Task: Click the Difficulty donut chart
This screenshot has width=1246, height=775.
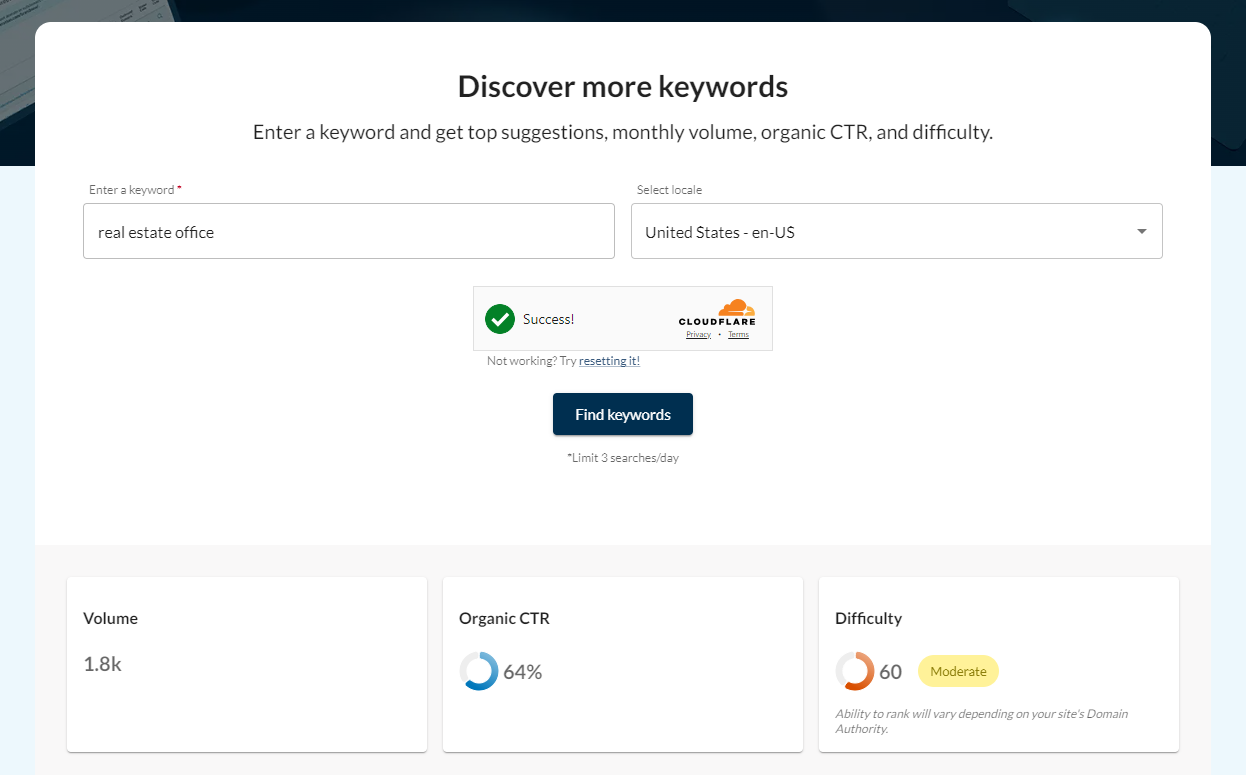Action: click(x=855, y=671)
